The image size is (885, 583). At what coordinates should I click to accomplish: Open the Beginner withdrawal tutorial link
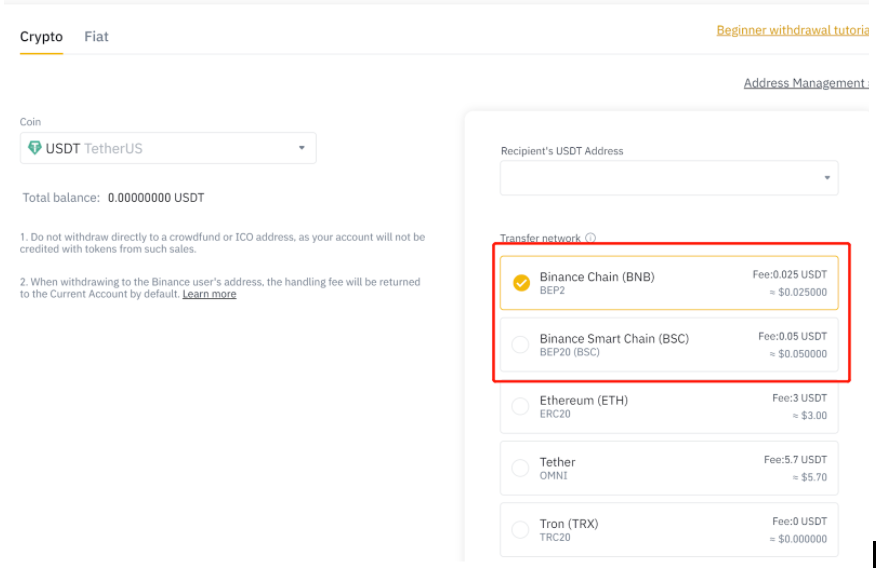point(792,30)
